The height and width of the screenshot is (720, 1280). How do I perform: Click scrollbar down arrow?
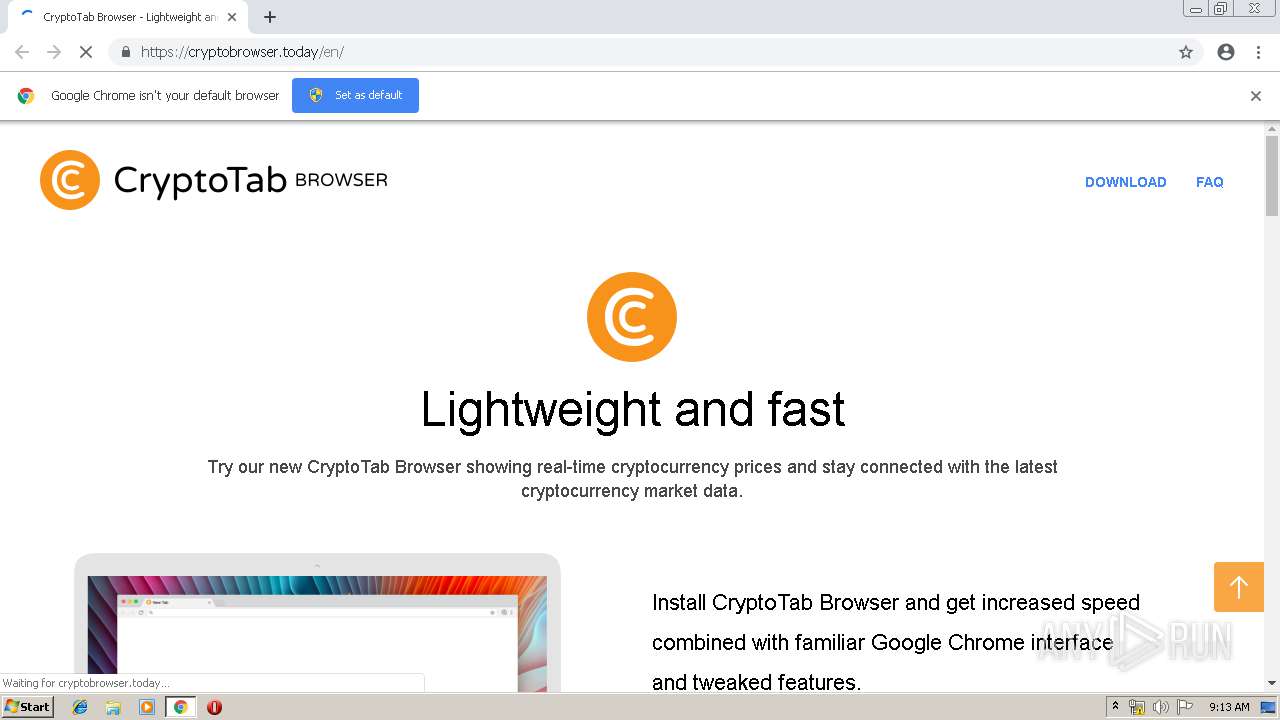[1272, 683]
